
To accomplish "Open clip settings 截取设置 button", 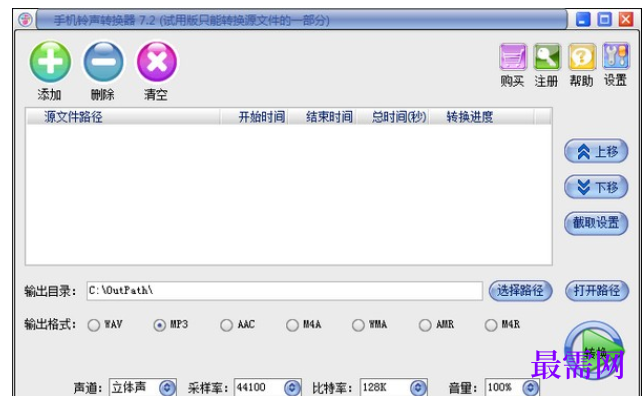I will point(596,223).
